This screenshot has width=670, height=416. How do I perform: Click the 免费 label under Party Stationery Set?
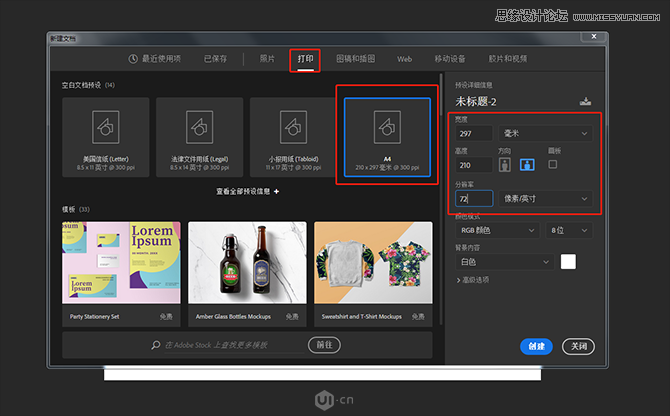click(166, 316)
